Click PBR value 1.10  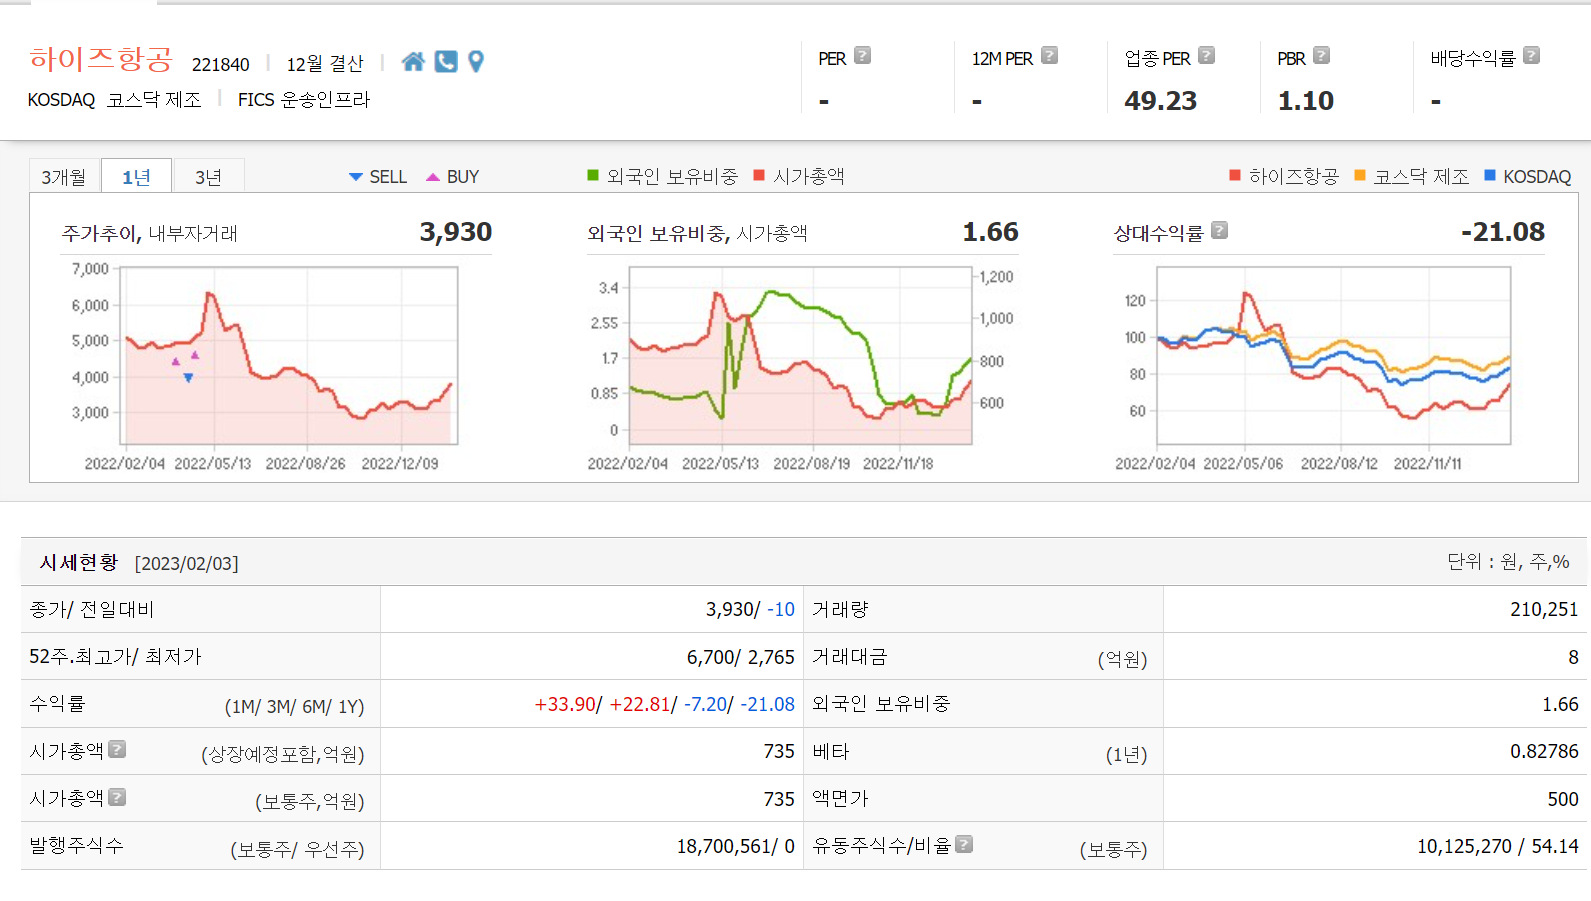1306,101
